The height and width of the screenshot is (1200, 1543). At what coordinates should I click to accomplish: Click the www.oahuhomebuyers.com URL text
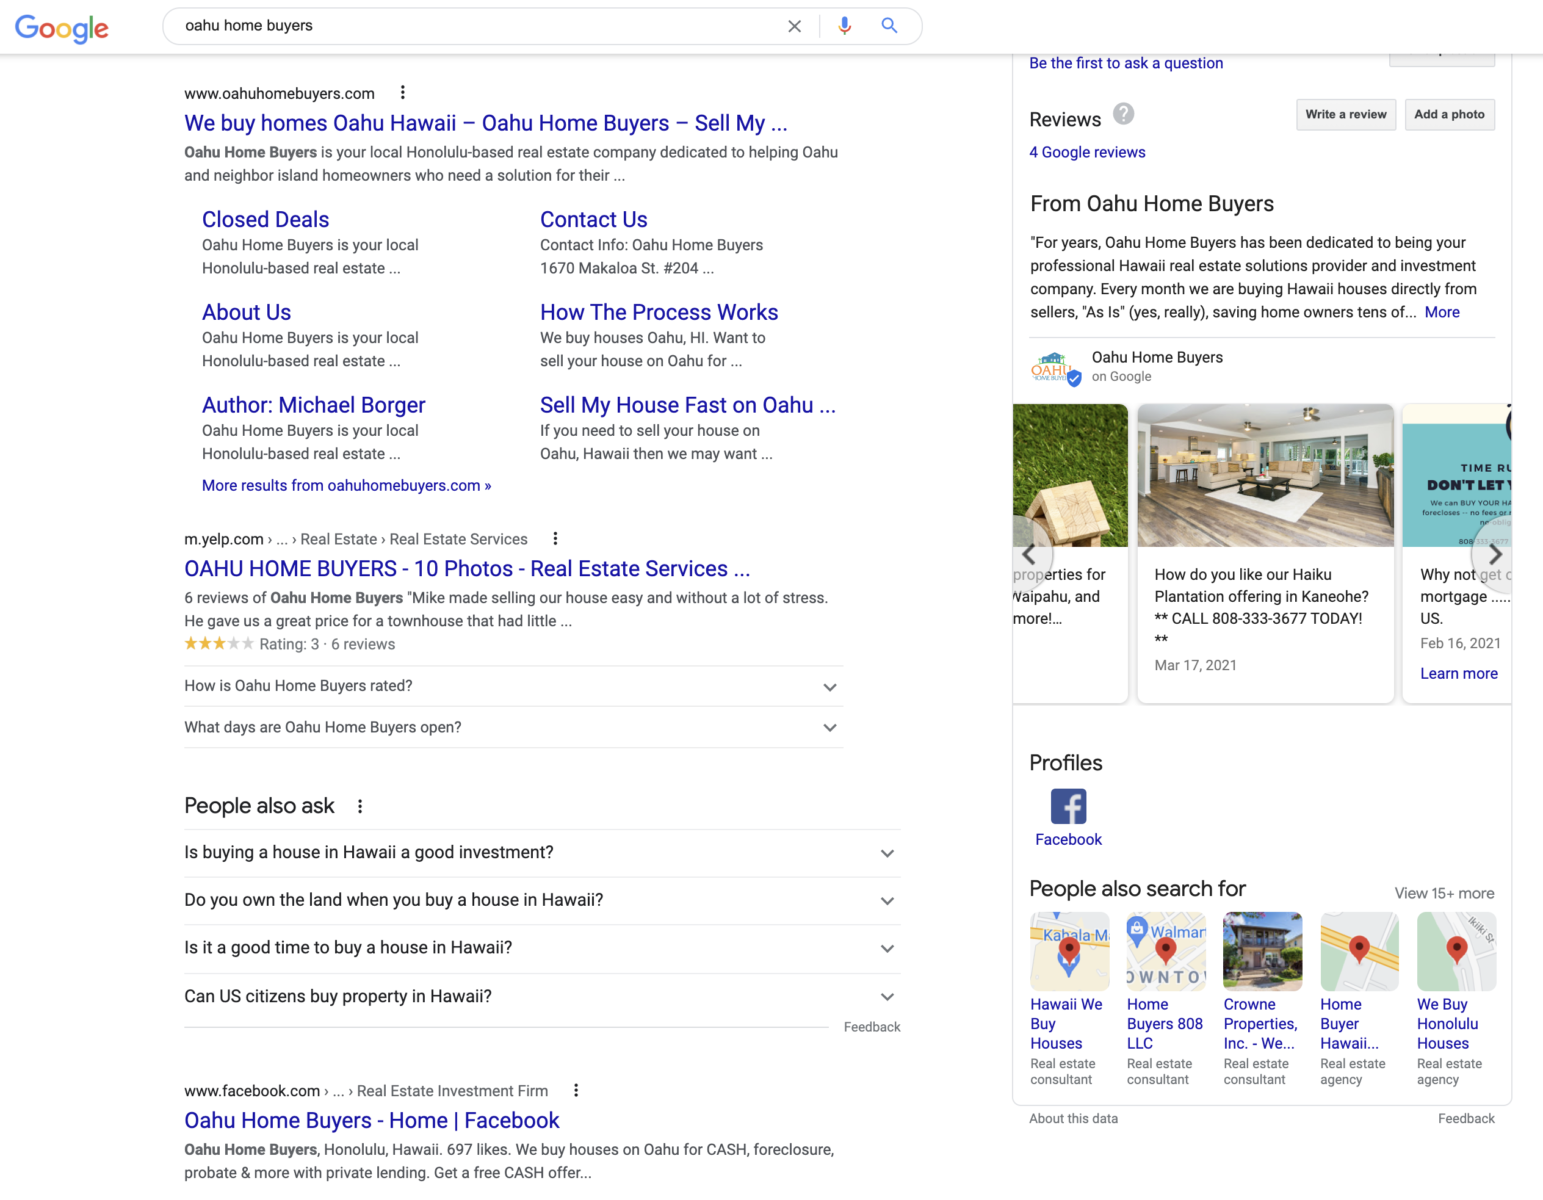279,94
